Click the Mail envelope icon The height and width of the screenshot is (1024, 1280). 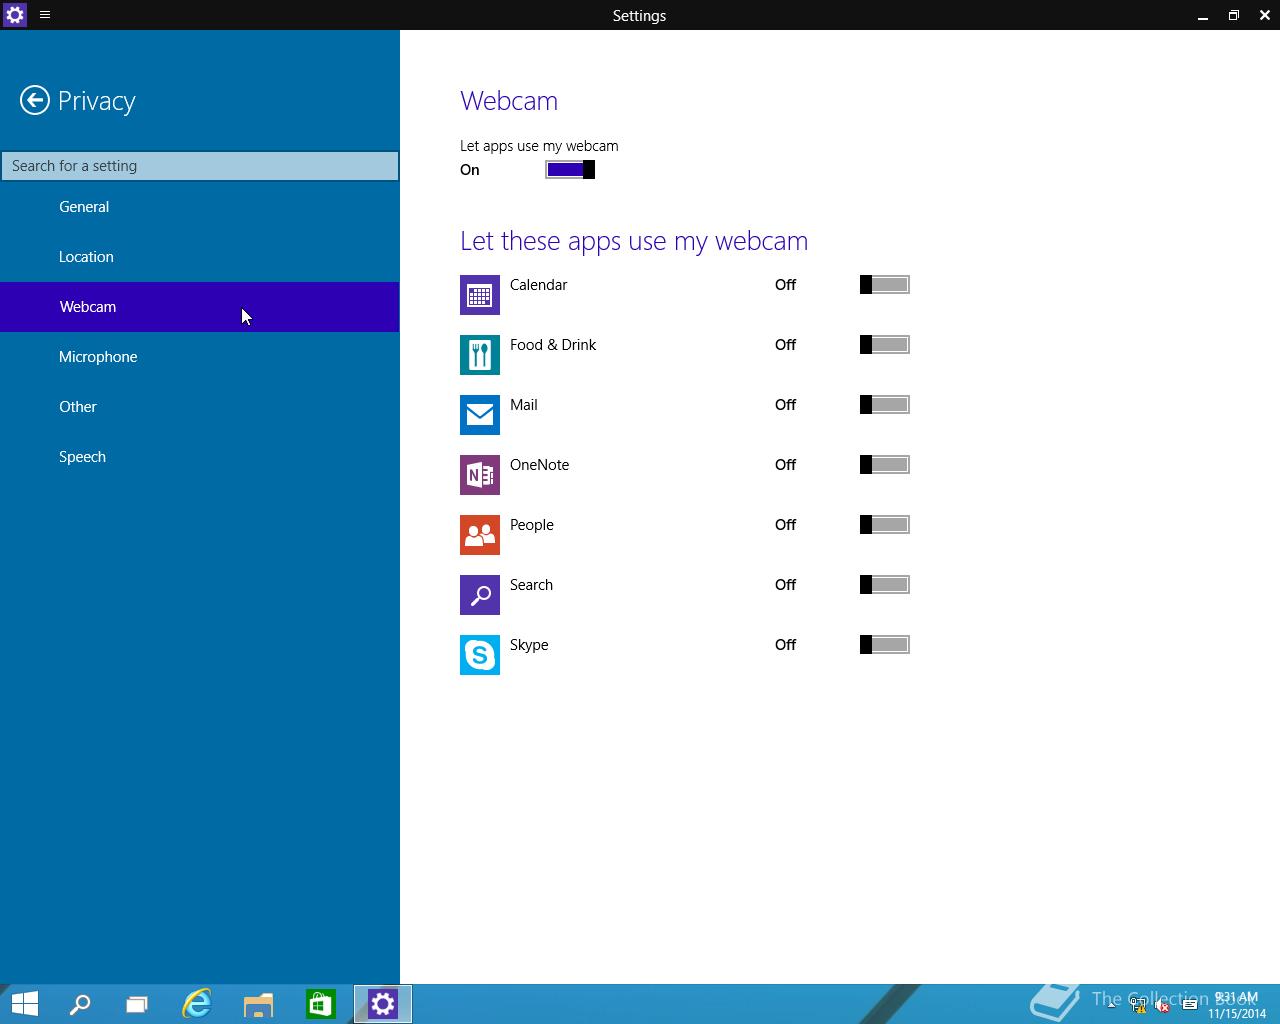[x=479, y=415]
